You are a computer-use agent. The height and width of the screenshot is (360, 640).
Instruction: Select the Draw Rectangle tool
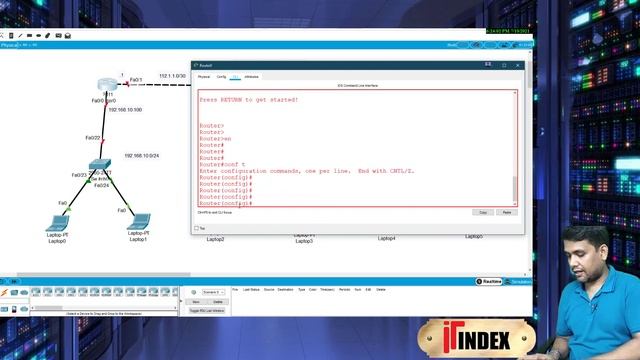pyautogui.click(x=29, y=36)
